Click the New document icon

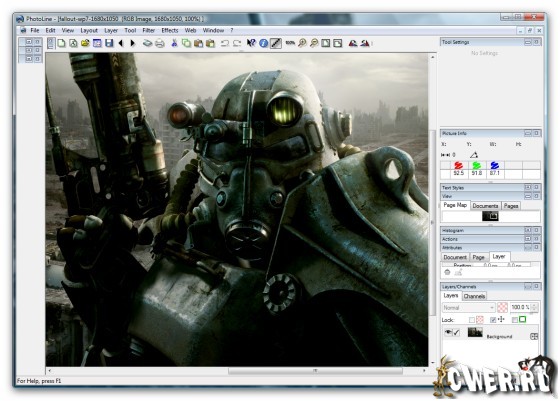[61, 43]
